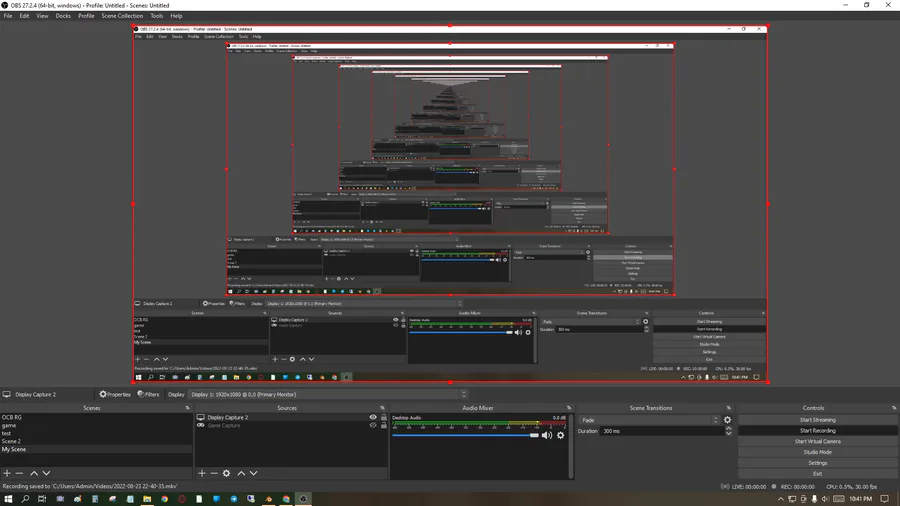Select the My Scene scene
The height and width of the screenshot is (506, 900).
pos(96,450)
